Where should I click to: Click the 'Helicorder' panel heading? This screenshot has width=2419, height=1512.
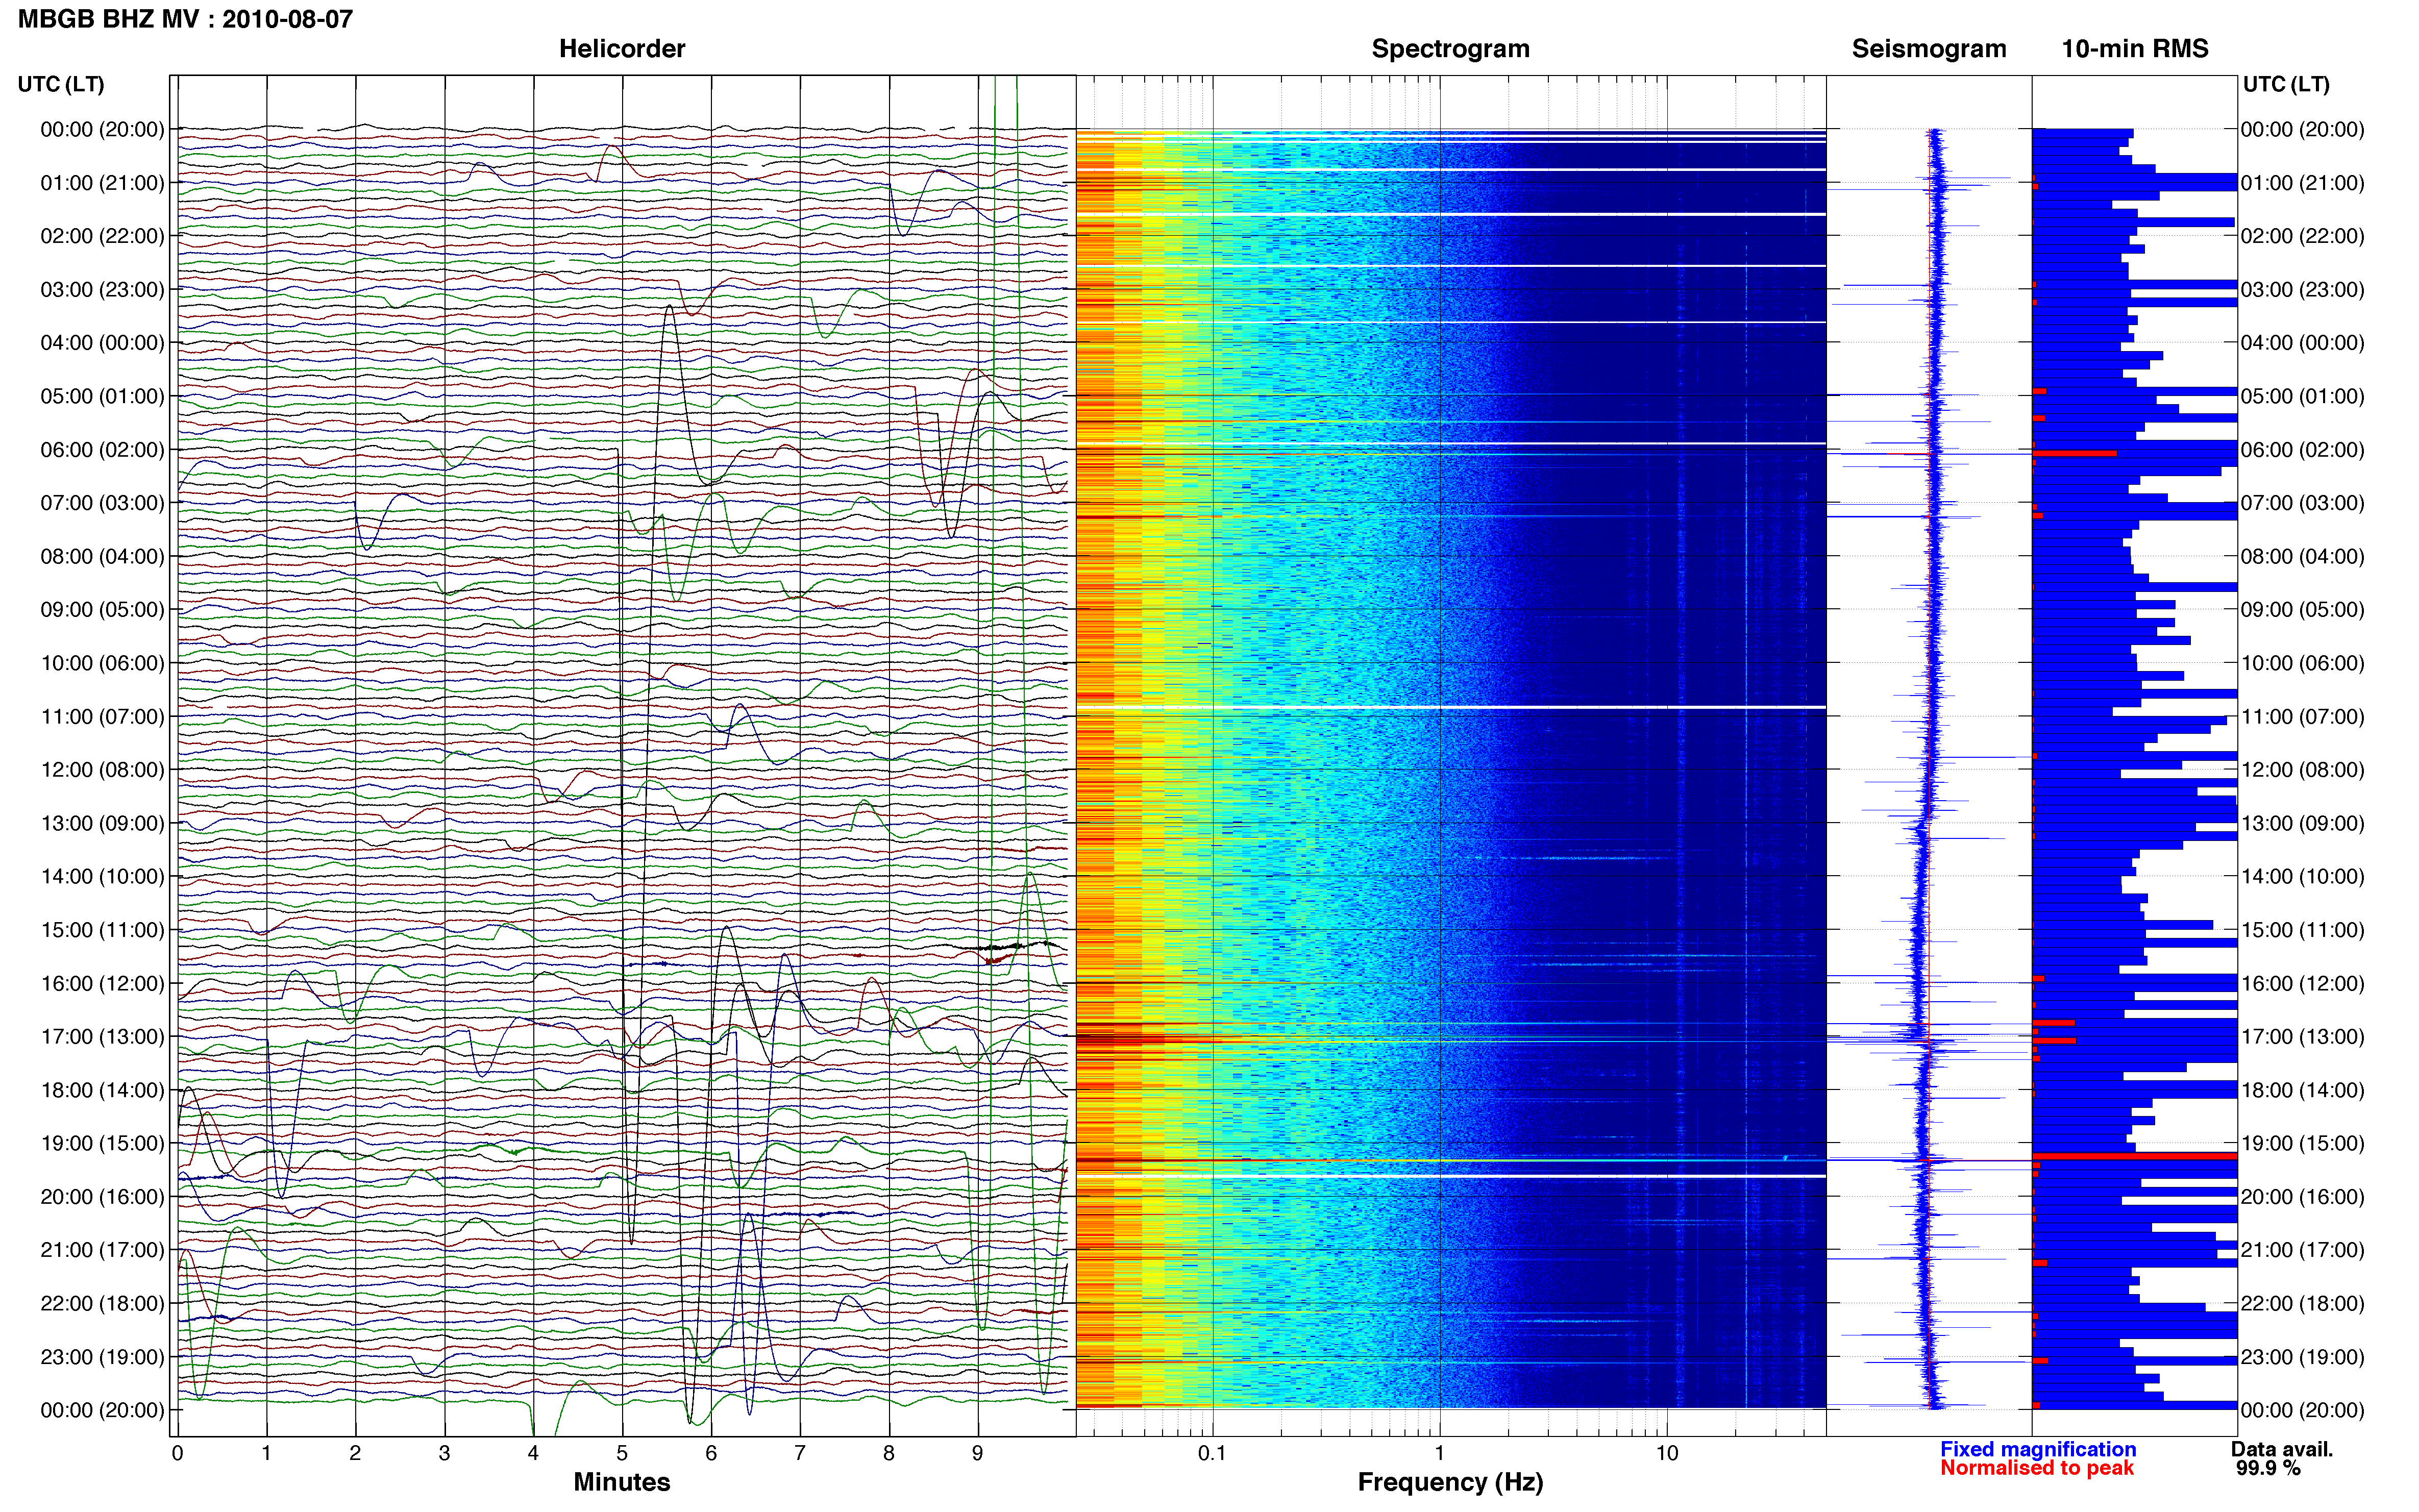click(622, 49)
